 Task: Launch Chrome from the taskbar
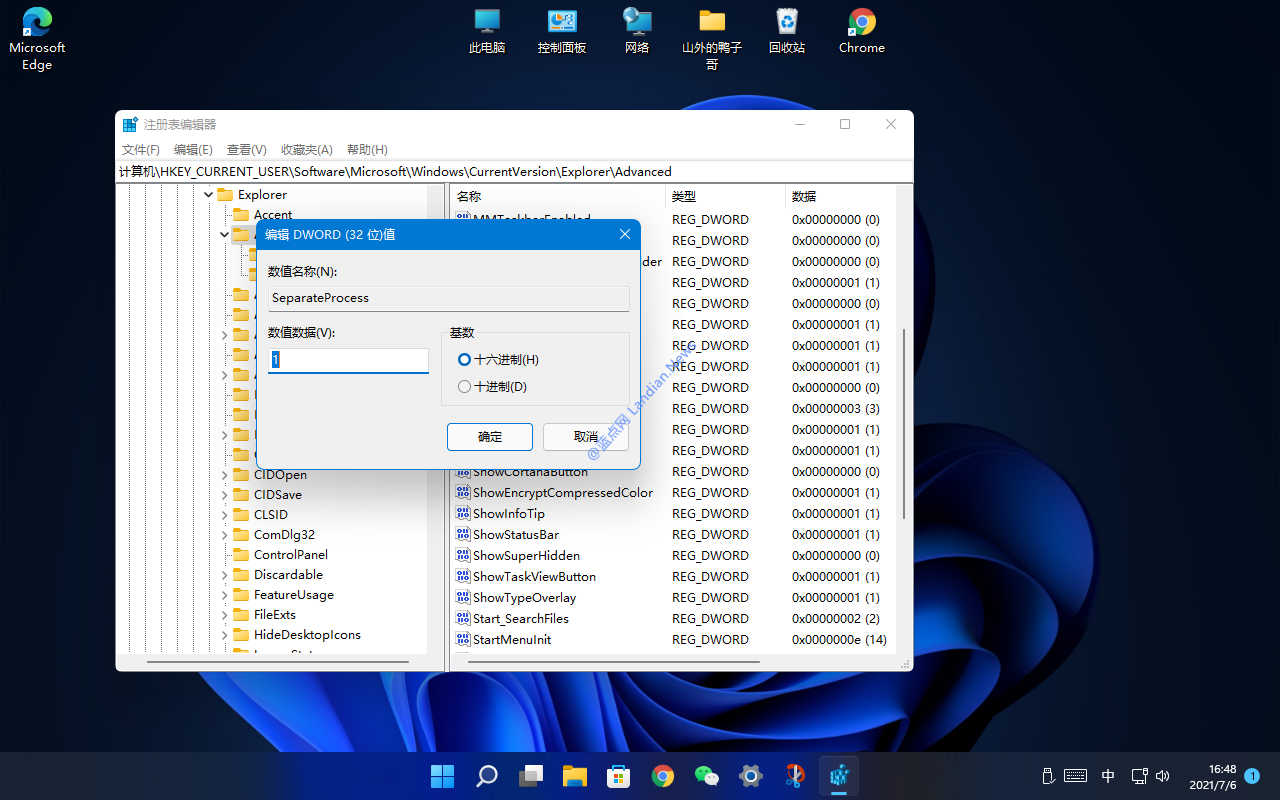(662, 775)
